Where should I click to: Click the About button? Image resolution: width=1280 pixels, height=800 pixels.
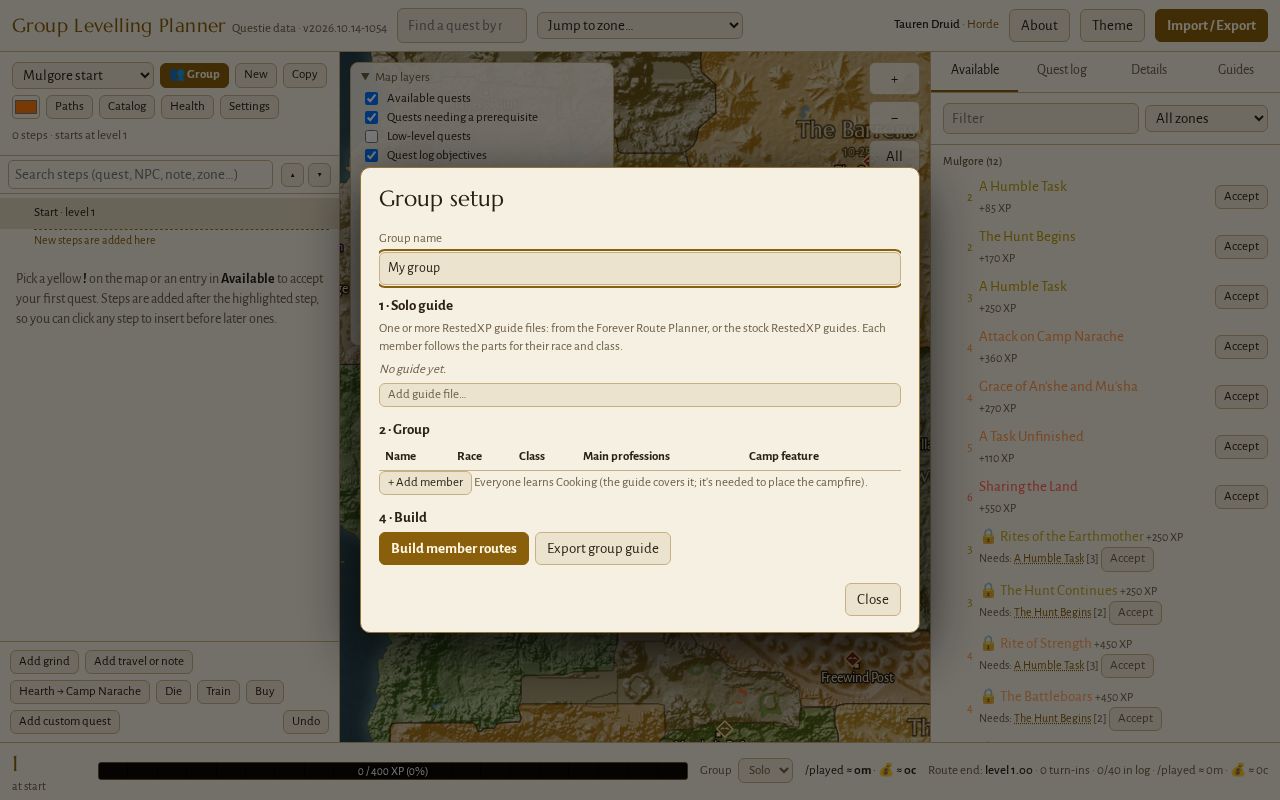tap(1039, 26)
